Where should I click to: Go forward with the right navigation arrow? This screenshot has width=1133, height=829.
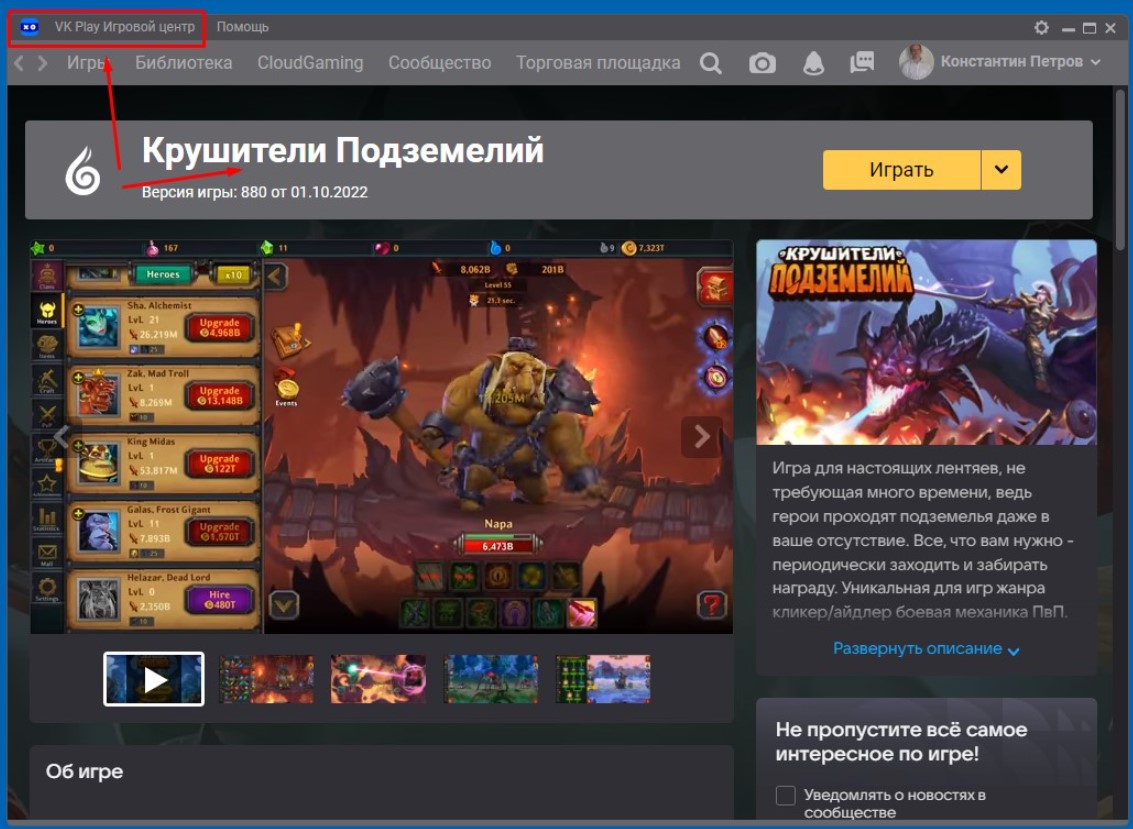pyautogui.click(x=42, y=63)
